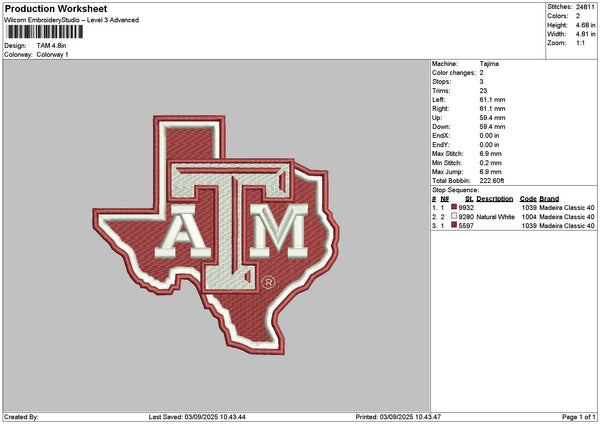Click the 'Created By:' footer label
The image size is (600, 424).
[21, 417]
